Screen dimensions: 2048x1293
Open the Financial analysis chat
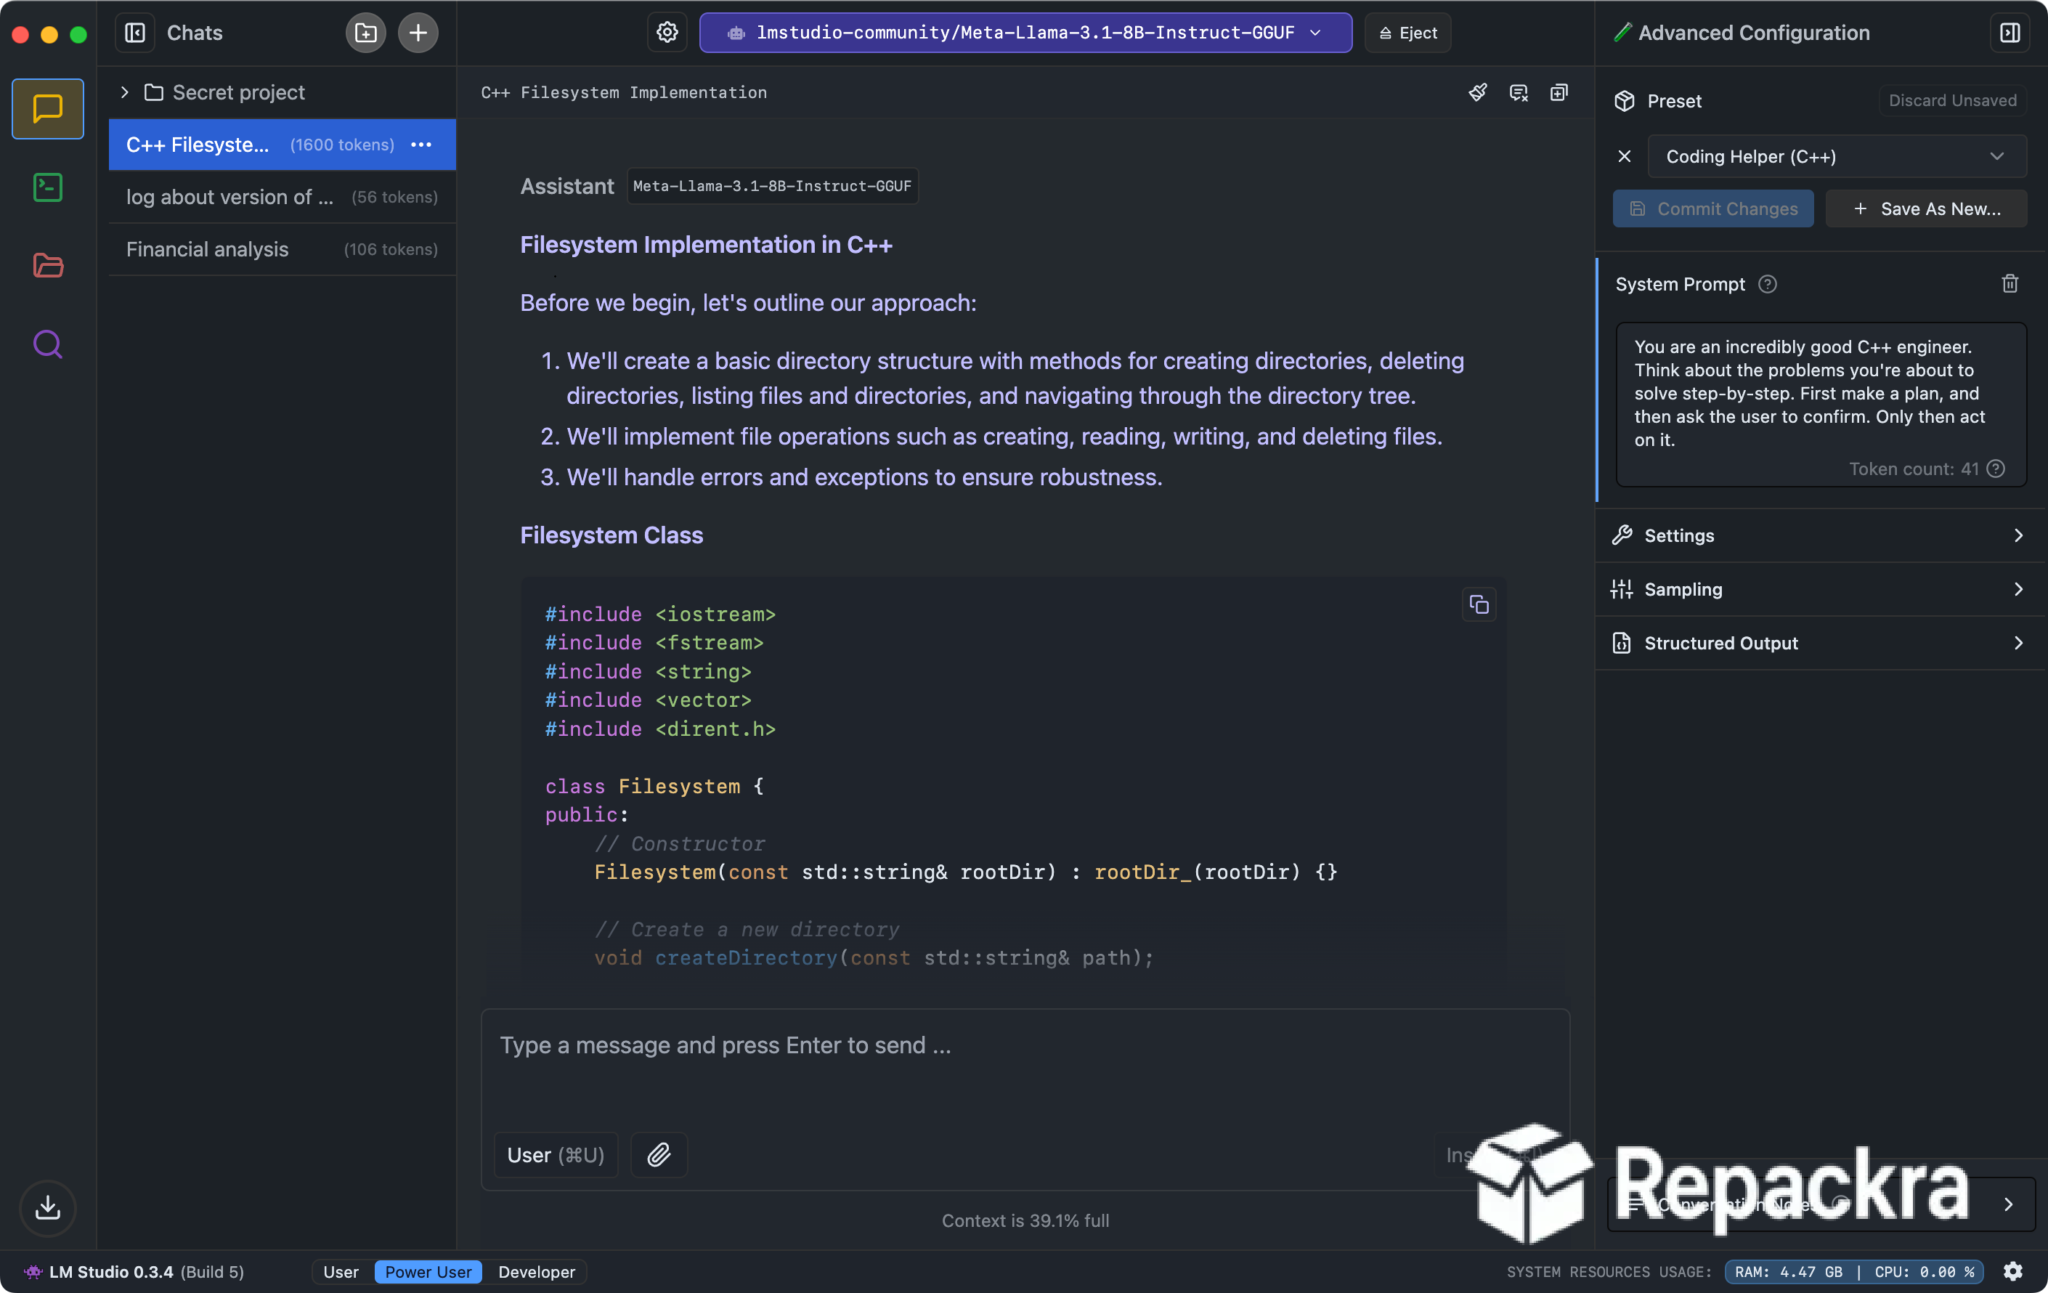tap(282, 249)
